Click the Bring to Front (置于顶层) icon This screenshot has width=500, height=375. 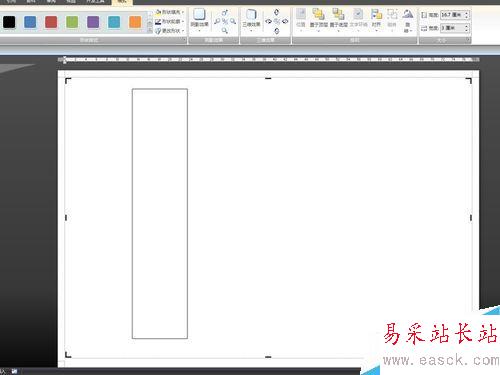pos(318,14)
